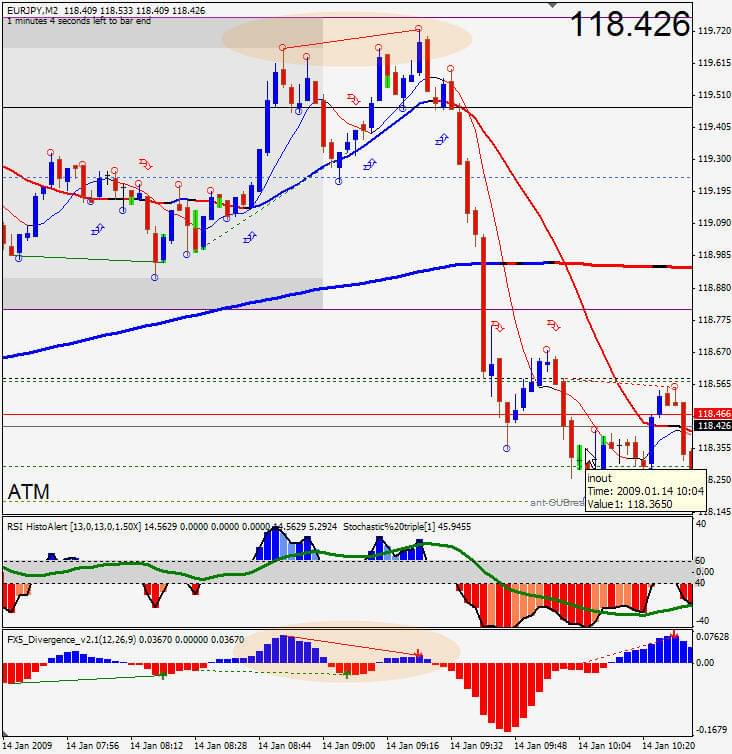Click the 118.985 price axis label
Screen dimensions: 732x754
coord(714,255)
